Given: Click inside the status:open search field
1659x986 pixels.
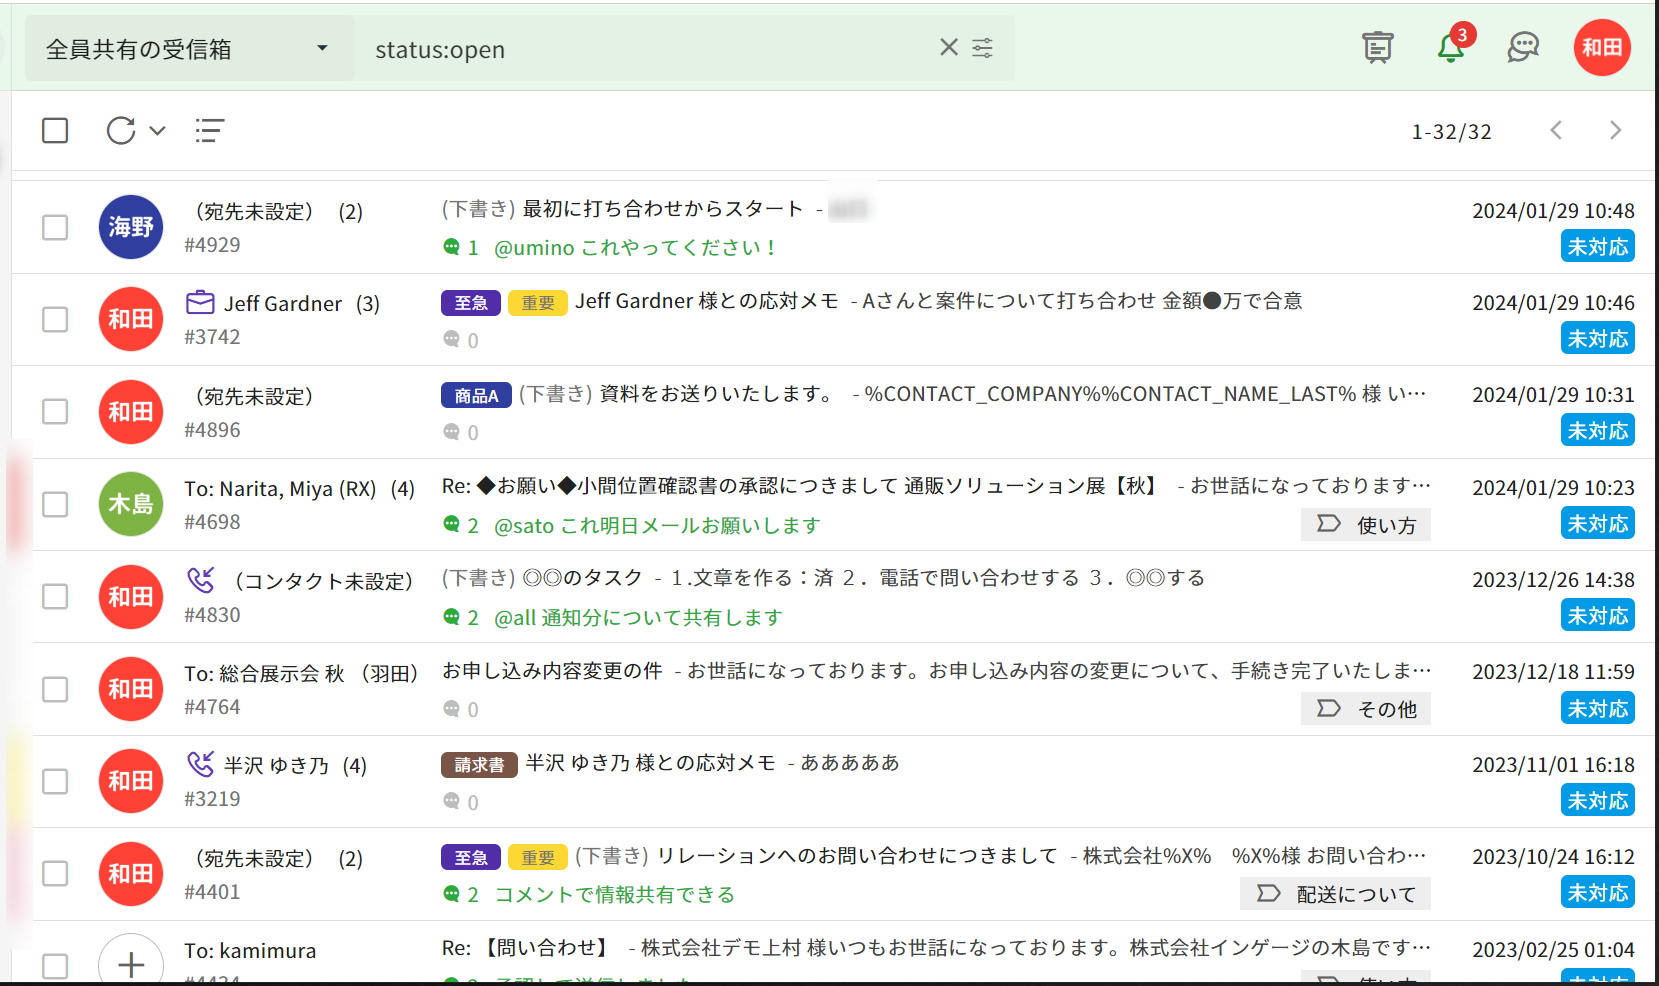Looking at the screenshot, I should click(x=650, y=49).
